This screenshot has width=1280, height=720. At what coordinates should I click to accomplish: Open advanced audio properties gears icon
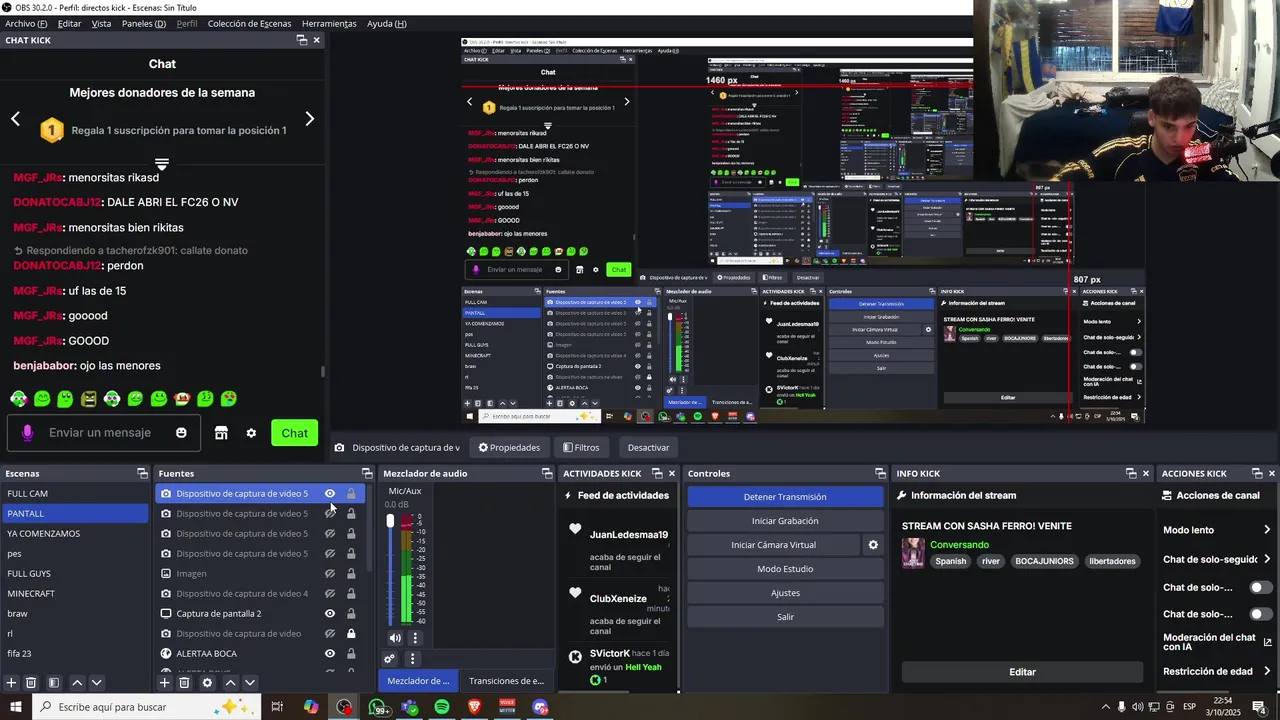pos(390,659)
